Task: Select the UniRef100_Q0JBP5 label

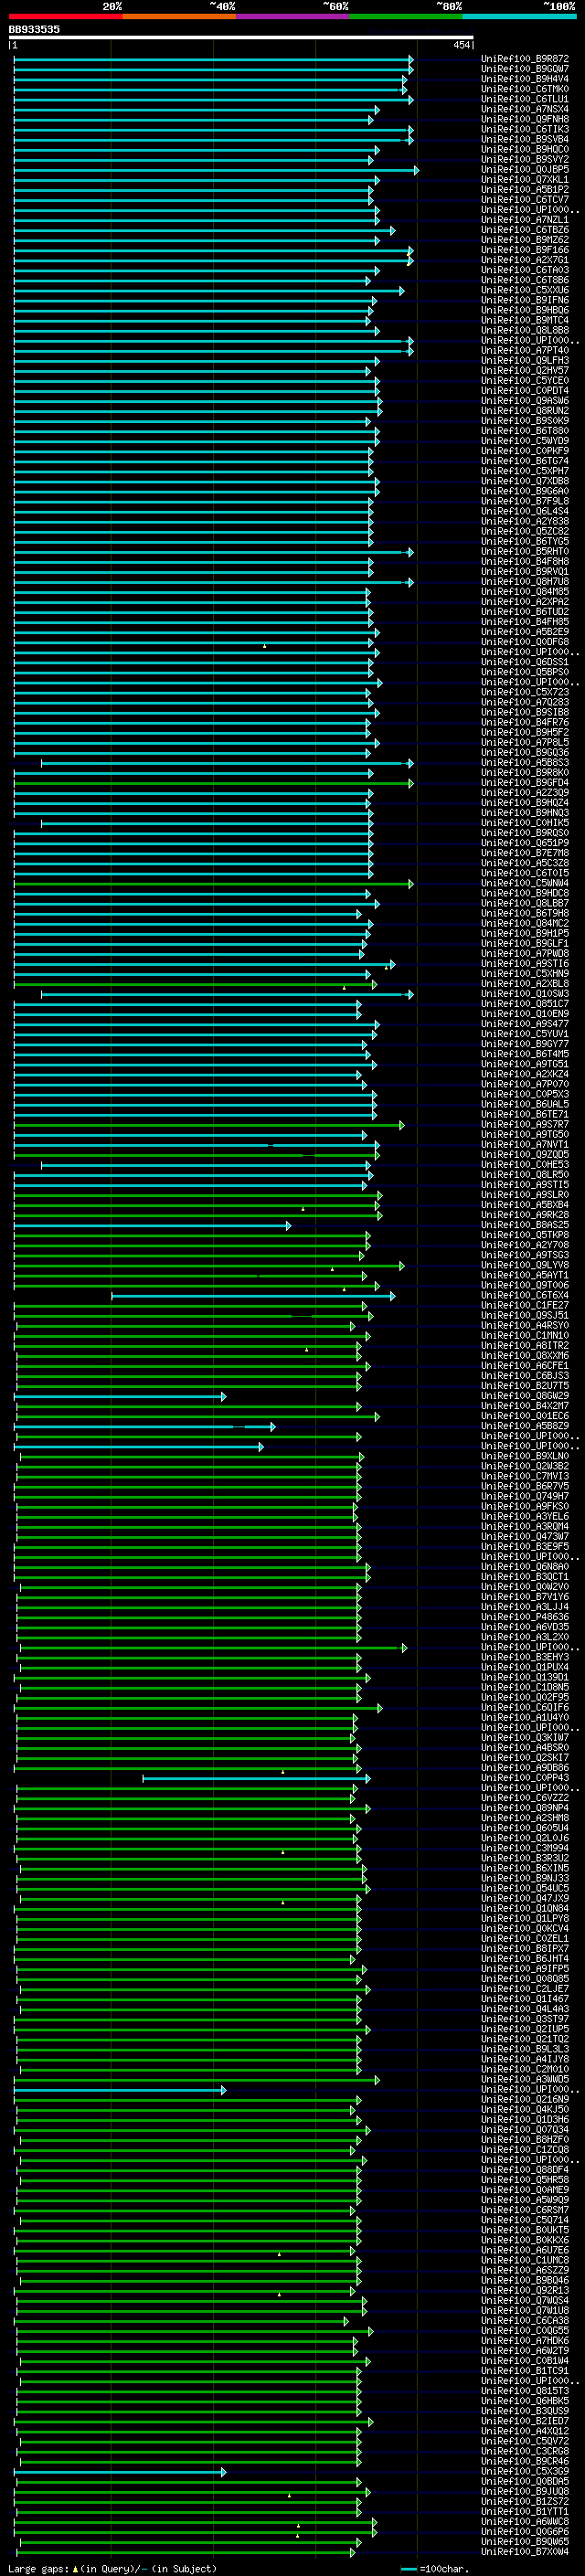Action: click(x=525, y=169)
